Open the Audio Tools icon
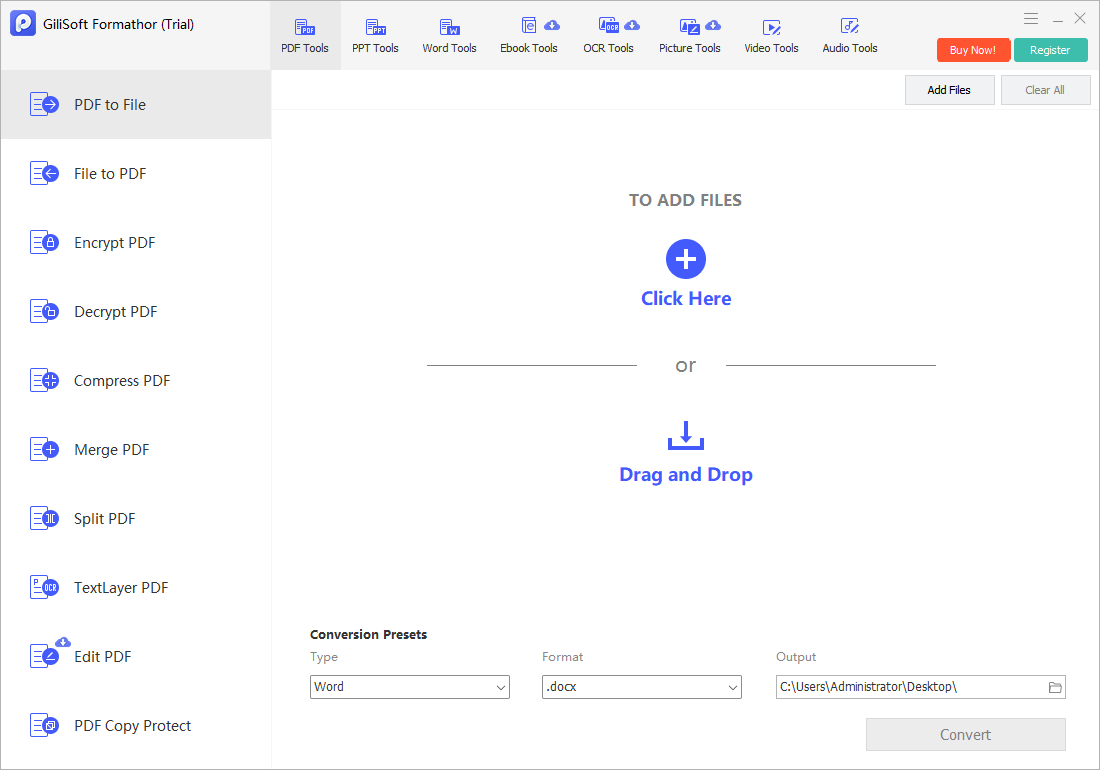This screenshot has width=1100, height=770. coord(850,27)
